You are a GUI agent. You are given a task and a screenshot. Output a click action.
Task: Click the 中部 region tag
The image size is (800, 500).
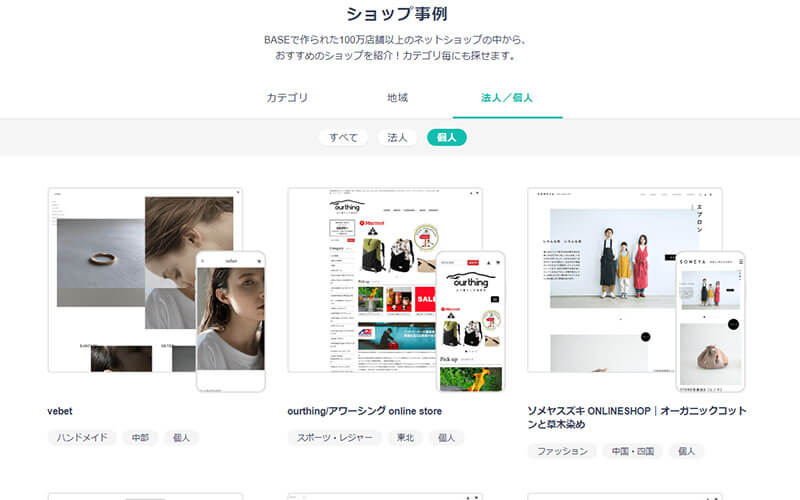click(x=139, y=437)
